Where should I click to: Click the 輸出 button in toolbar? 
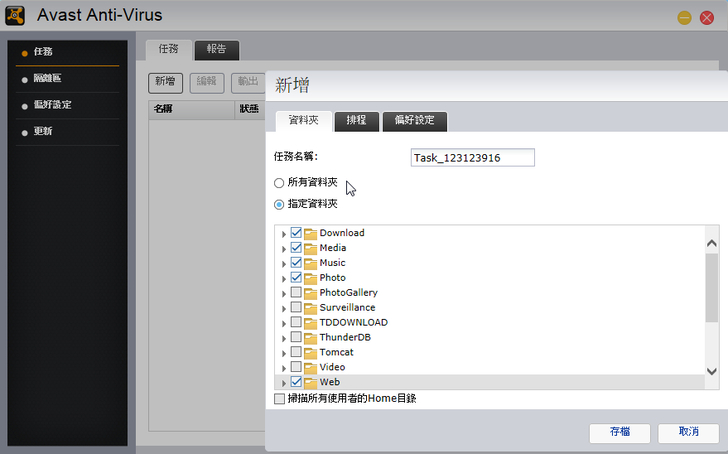click(x=248, y=83)
